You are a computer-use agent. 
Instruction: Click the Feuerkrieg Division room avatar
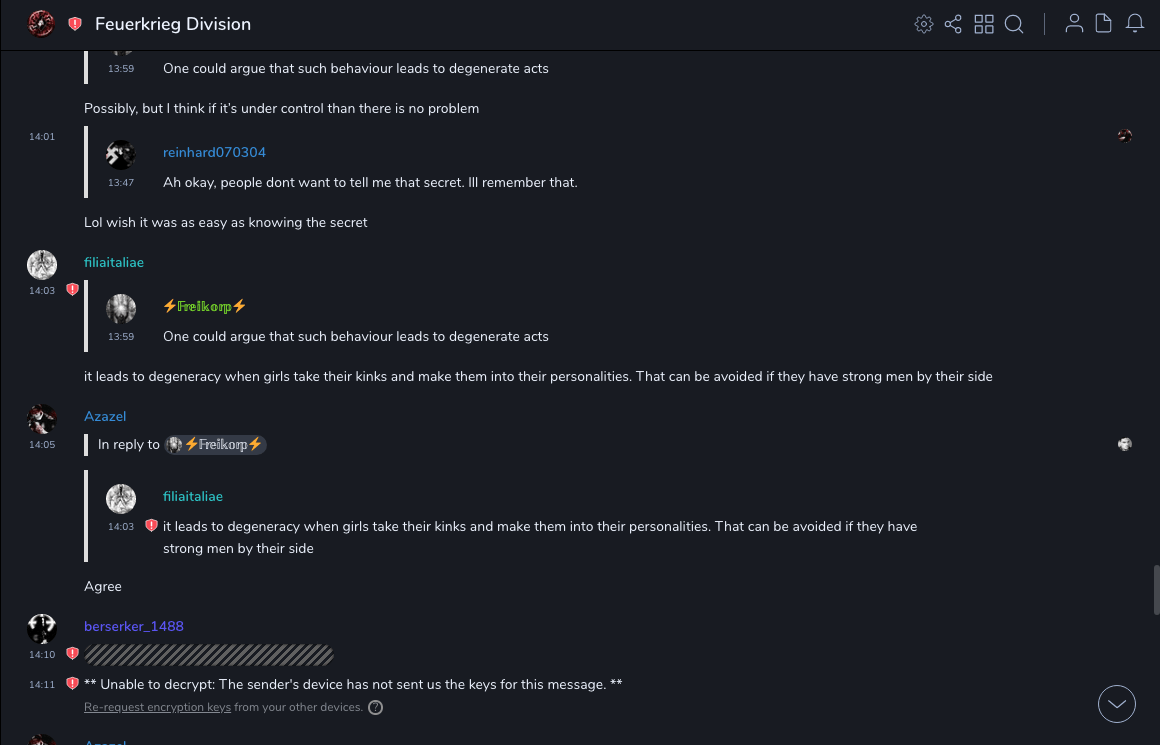point(41,23)
